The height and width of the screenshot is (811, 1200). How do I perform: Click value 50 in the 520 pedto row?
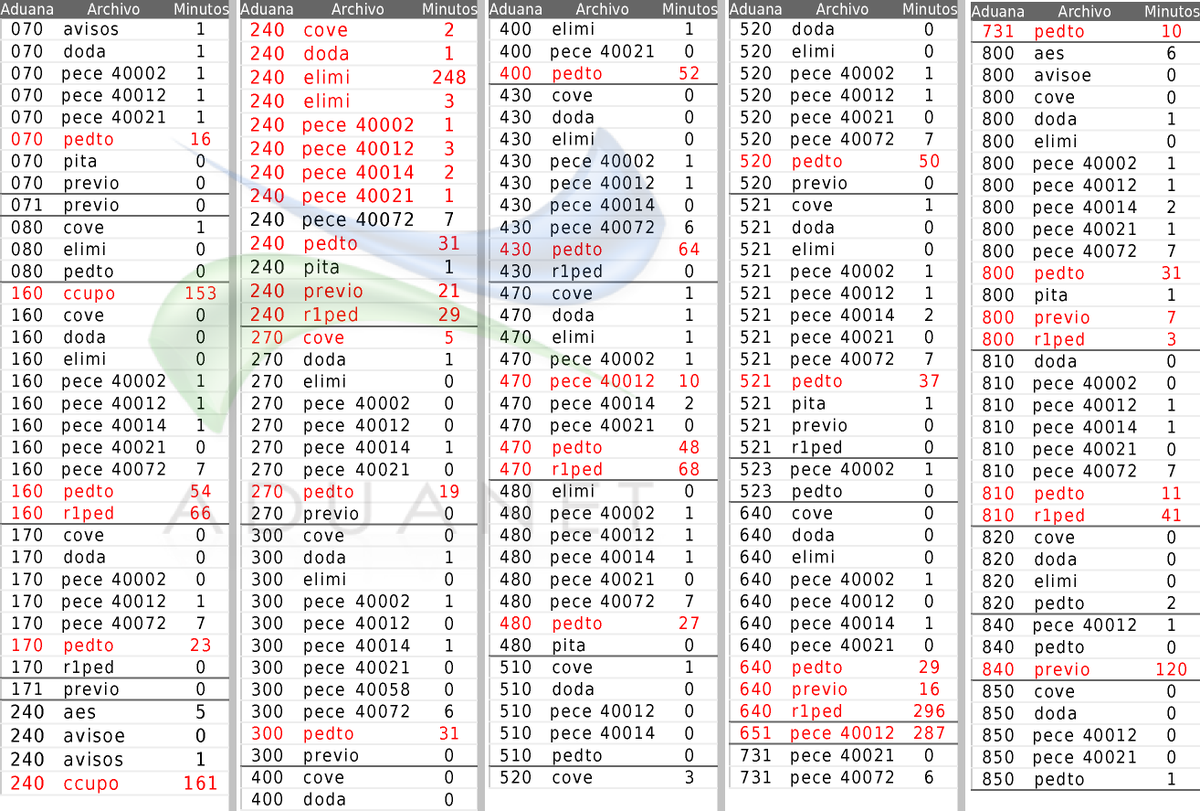[x=929, y=161]
